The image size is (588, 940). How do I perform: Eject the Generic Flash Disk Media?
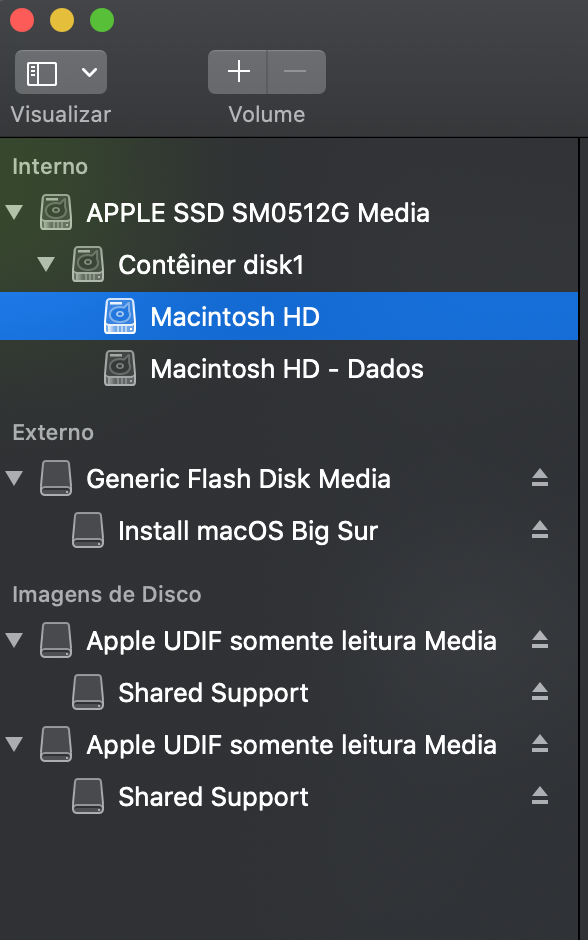click(x=539, y=478)
